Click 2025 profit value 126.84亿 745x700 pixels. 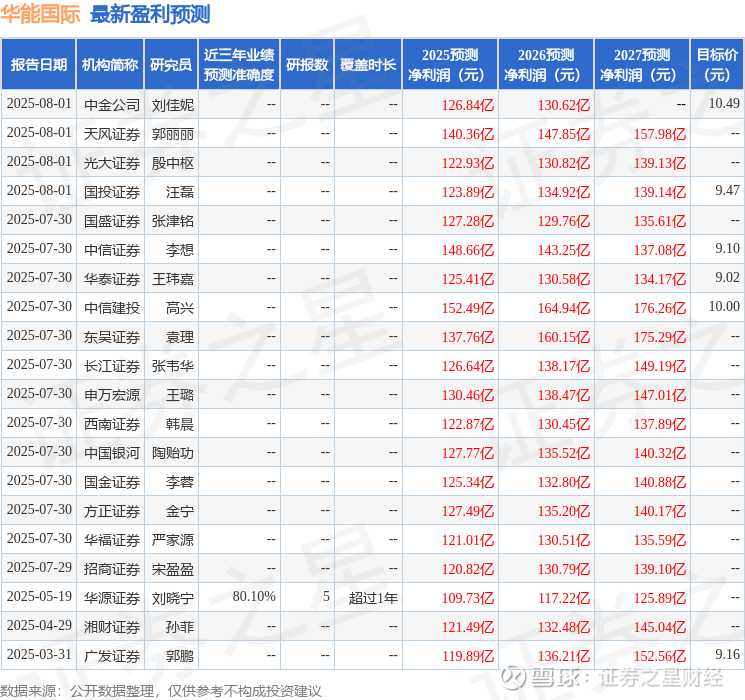pyautogui.click(x=468, y=105)
